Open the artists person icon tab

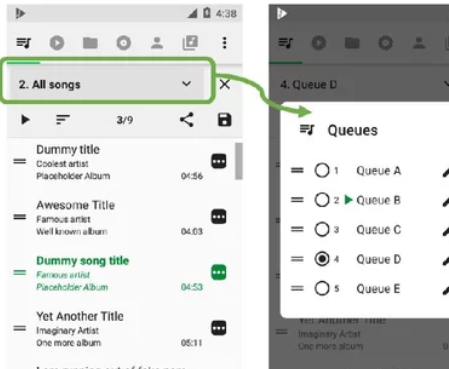click(x=157, y=43)
